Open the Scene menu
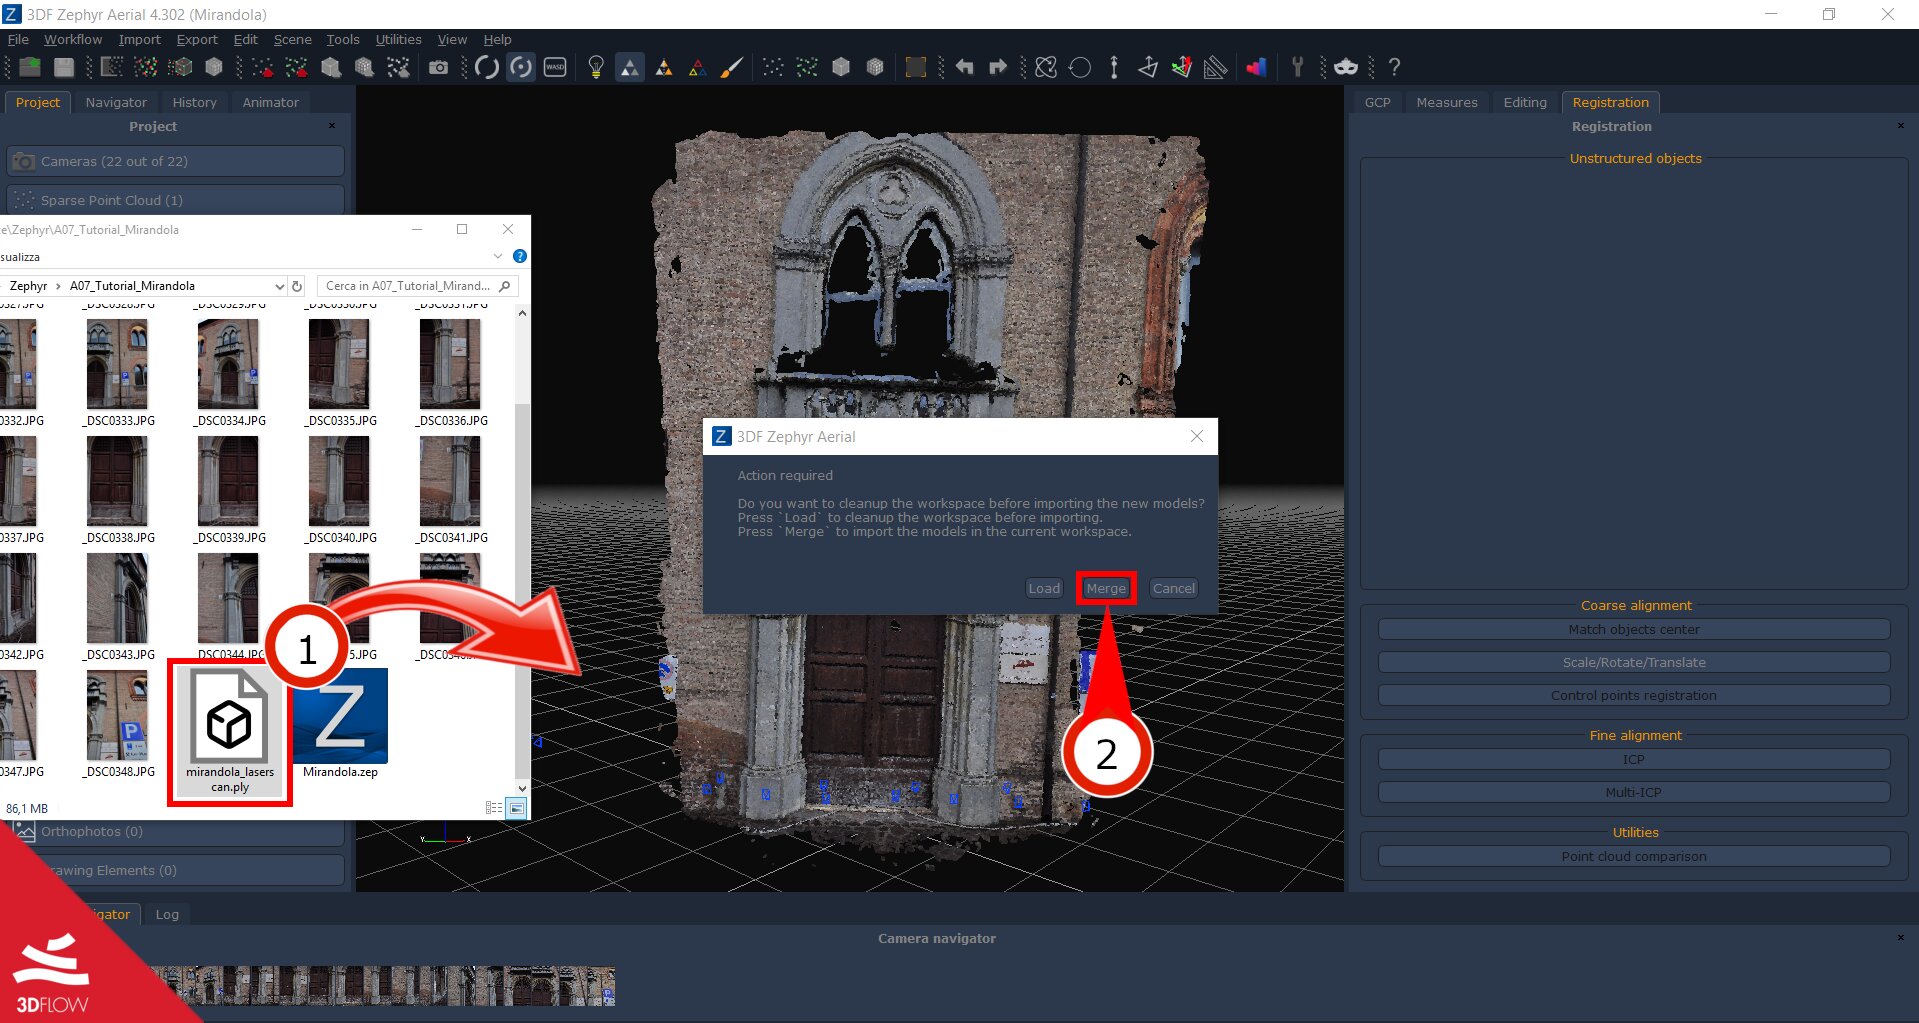Screen dimensions: 1919x1023 [293, 39]
